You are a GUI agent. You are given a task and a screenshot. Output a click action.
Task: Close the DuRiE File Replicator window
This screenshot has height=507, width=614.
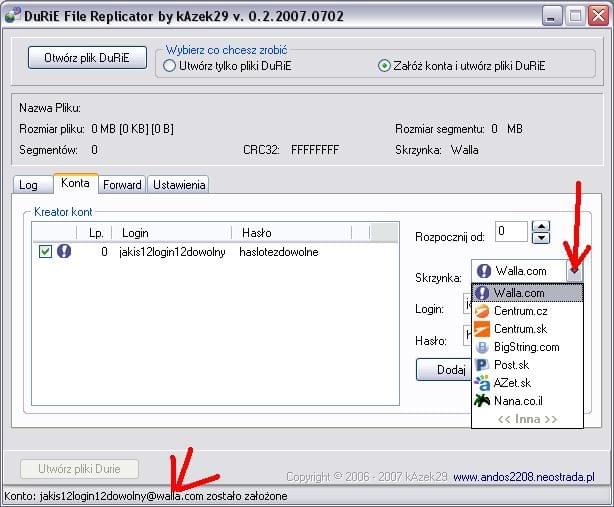(x=599, y=16)
